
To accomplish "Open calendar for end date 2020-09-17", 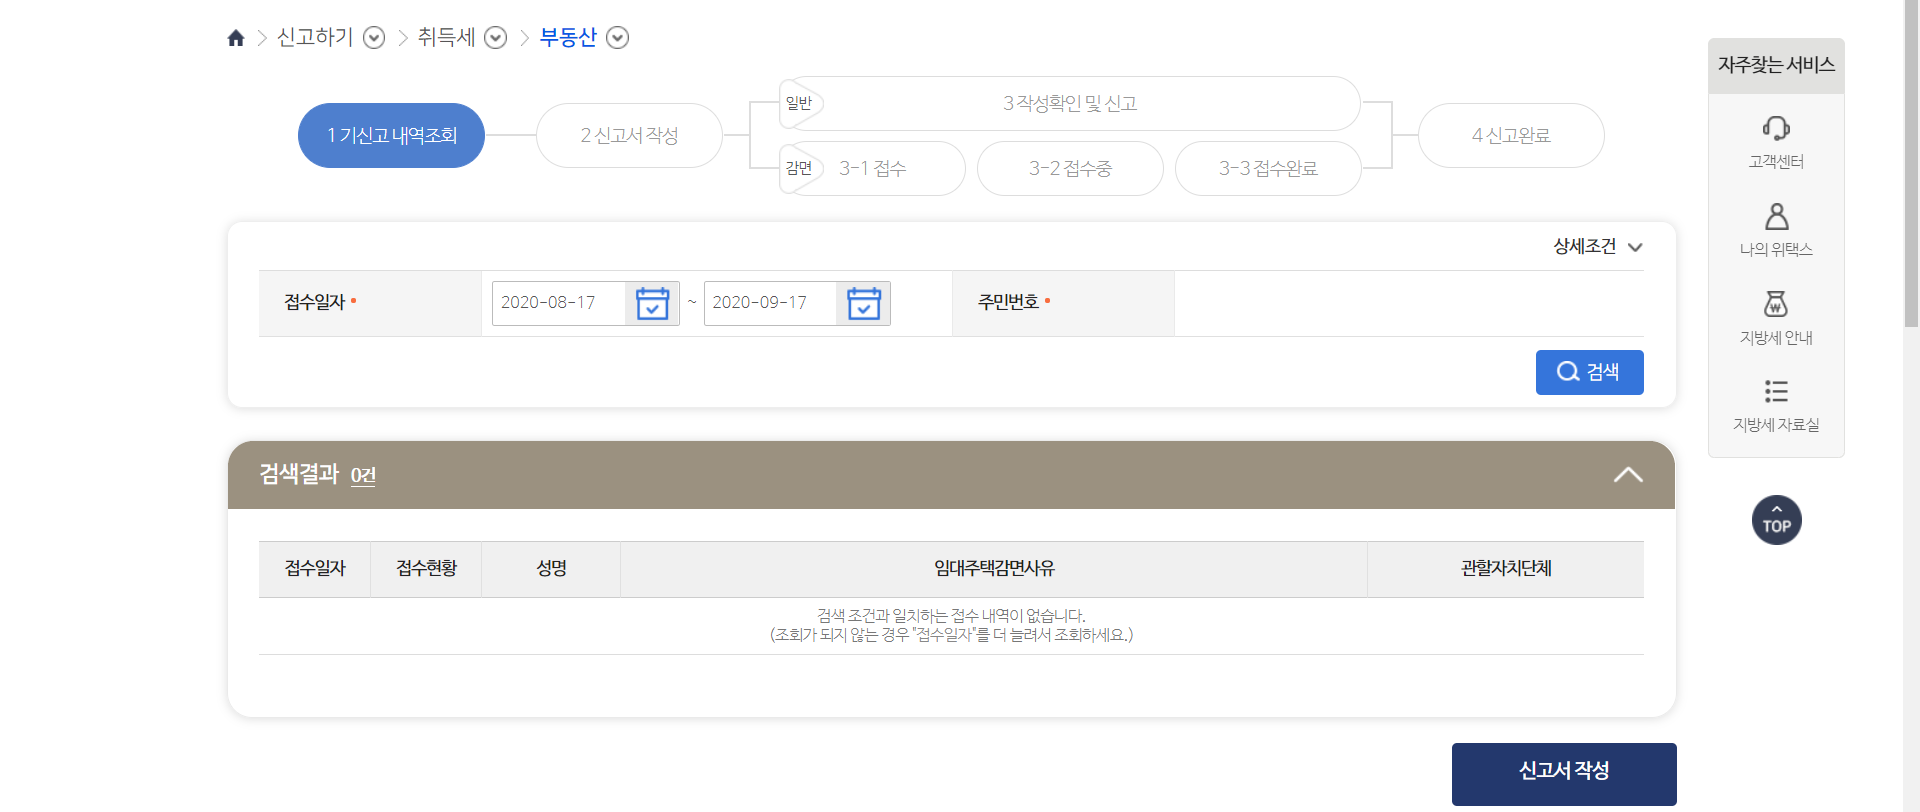I will (x=864, y=303).
